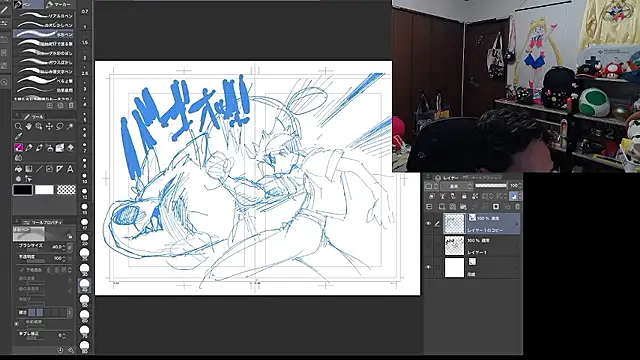Hide the レイヤー1のコピー layer eye
The image size is (640, 360).
coord(428,224)
